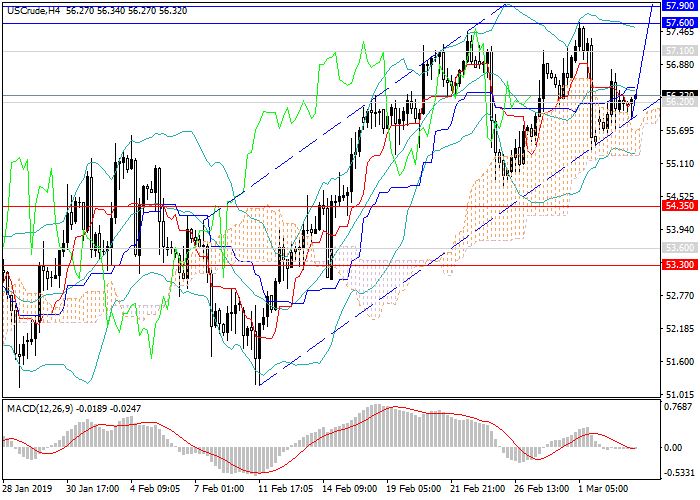Click the red 53.300 price label
This screenshot has height=500, width=700.
[x=680, y=264]
